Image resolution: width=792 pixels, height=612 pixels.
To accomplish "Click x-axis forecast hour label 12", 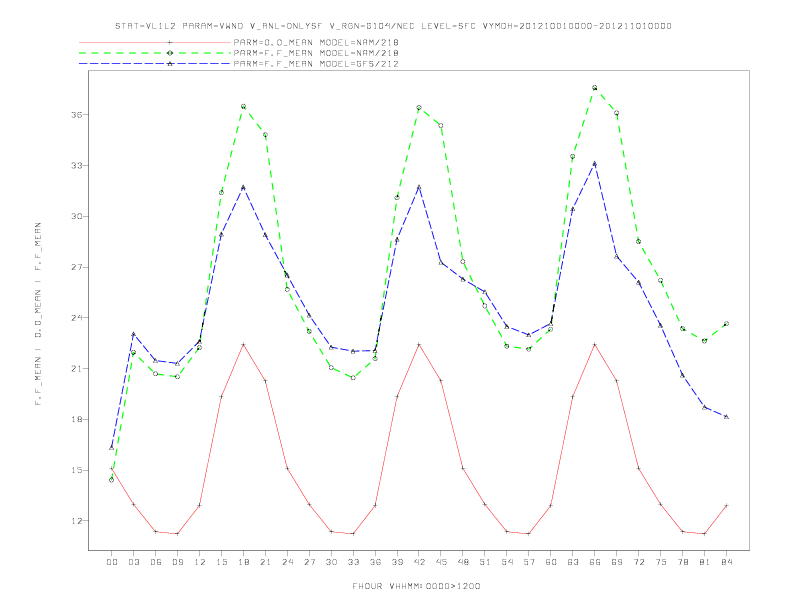I will (x=200, y=562).
